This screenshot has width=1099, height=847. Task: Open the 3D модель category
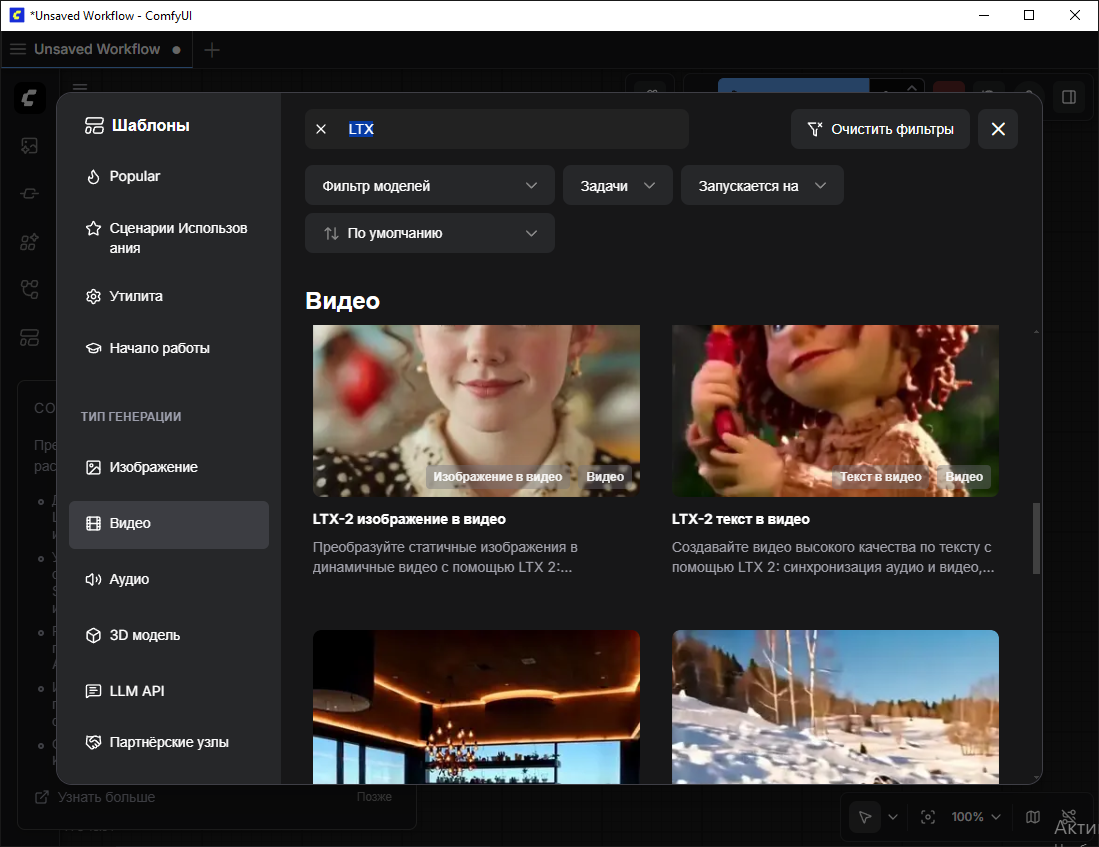pyautogui.click(x=169, y=635)
